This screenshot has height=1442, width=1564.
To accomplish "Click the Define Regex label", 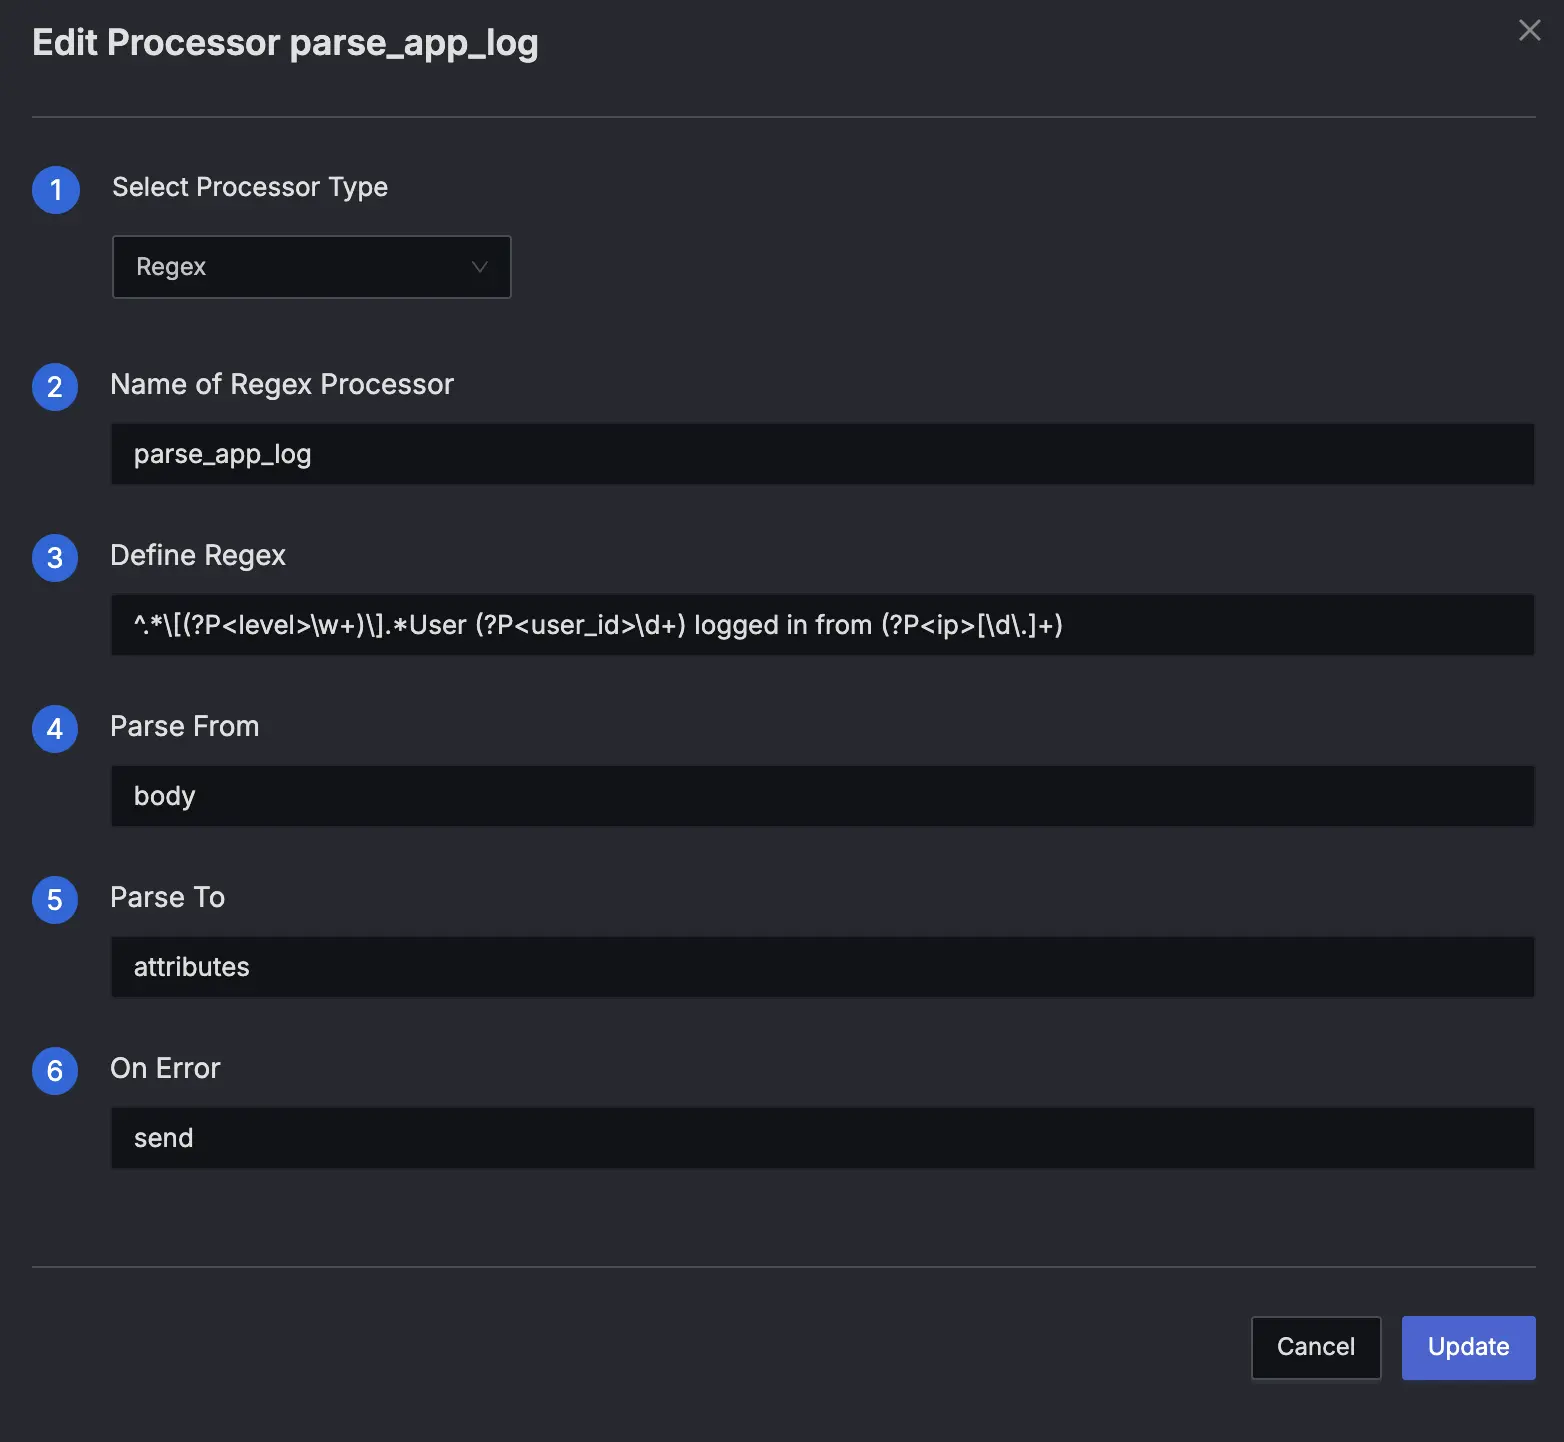I will (198, 555).
